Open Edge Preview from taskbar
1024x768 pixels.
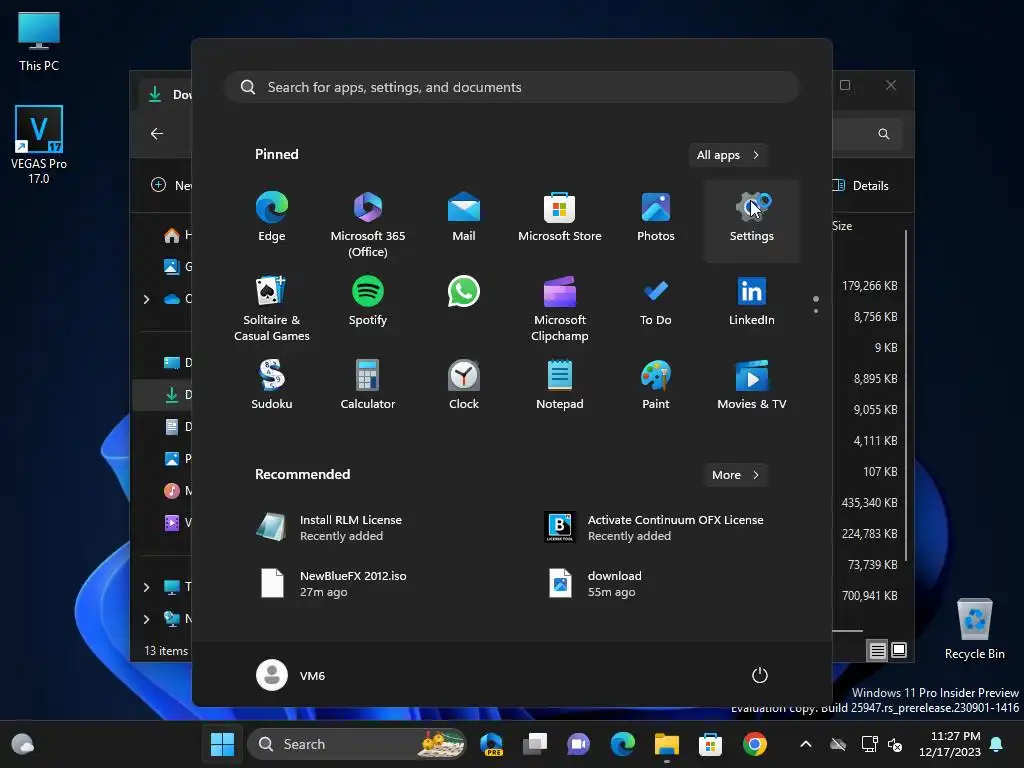(x=491, y=744)
